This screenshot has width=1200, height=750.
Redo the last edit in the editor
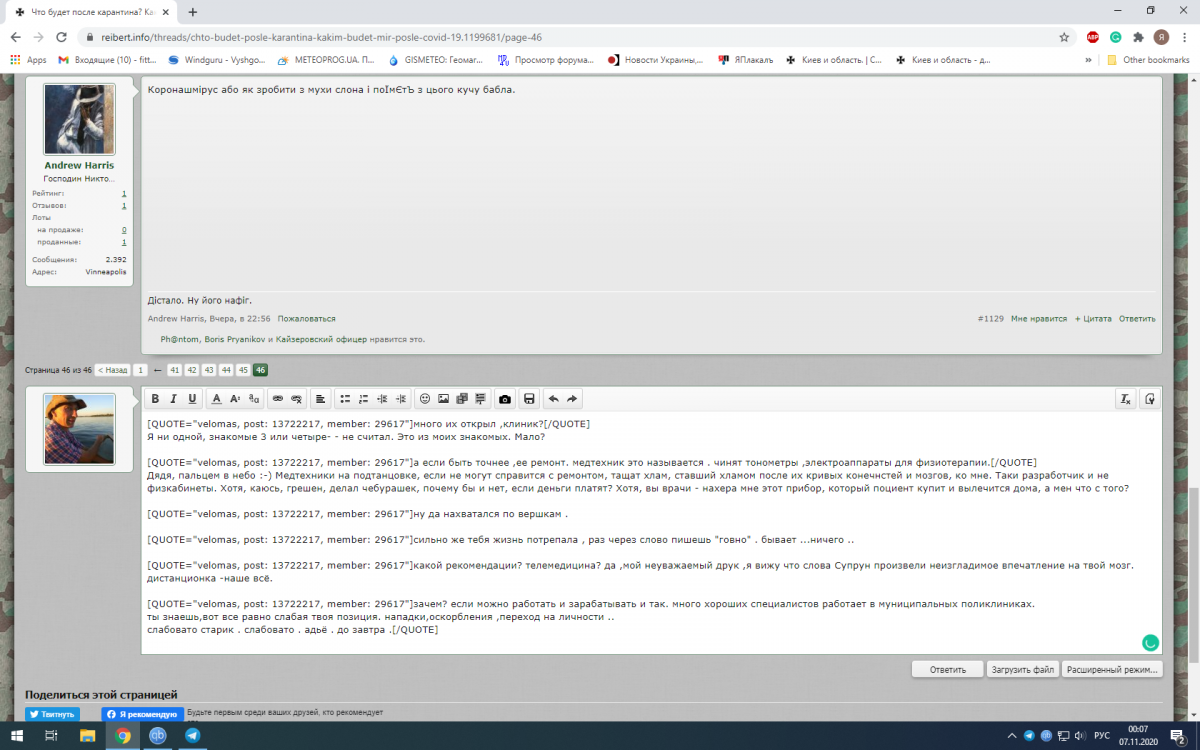click(572, 399)
